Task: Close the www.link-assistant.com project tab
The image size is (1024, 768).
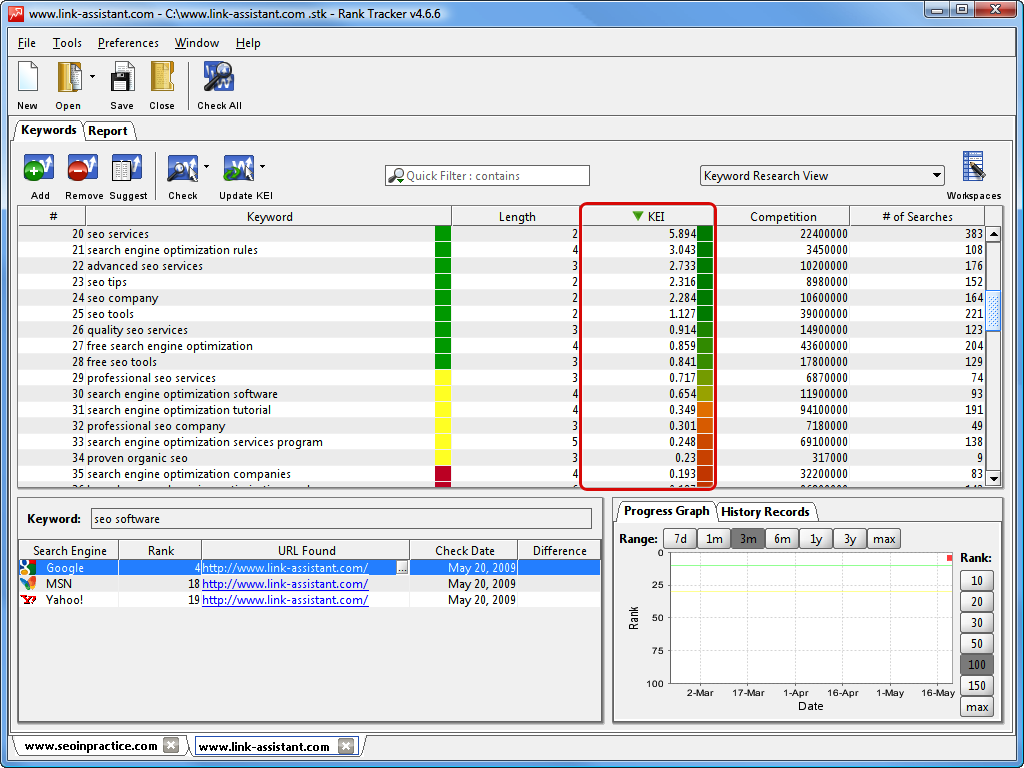Action: coord(346,746)
